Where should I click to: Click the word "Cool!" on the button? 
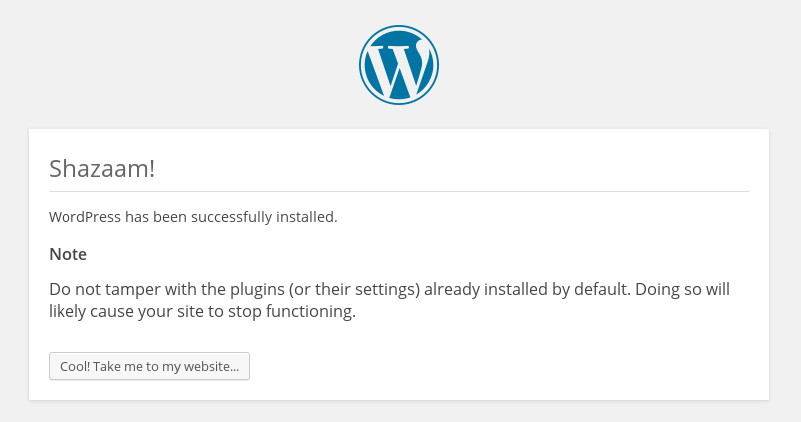tap(75, 366)
